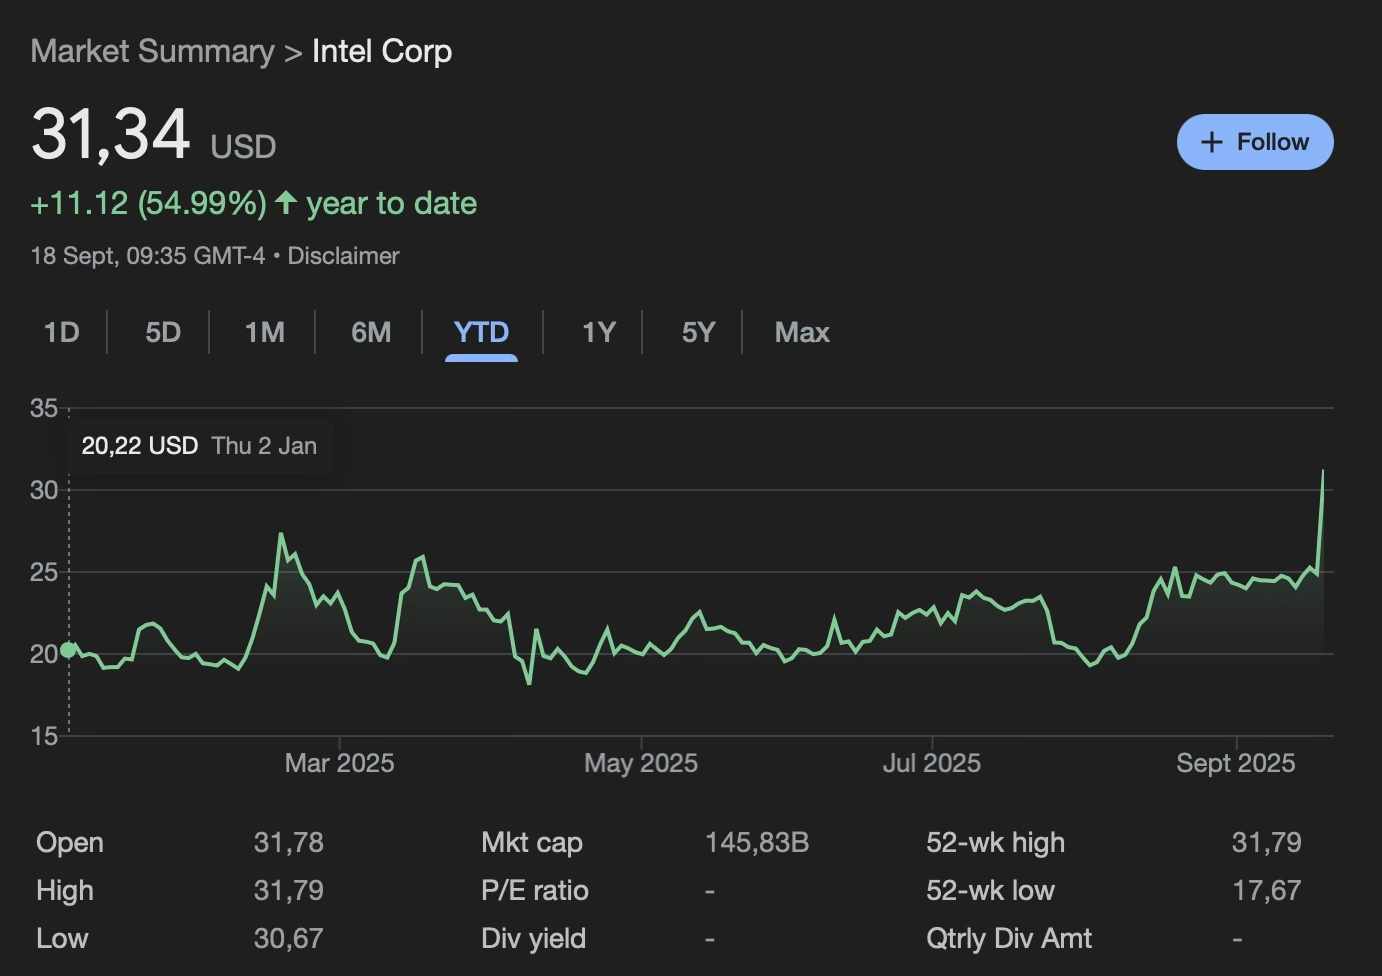Click the May 2025 axis label
Image resolution: width=1382 pixels, height=976 pixels.
tap(641, 763)
